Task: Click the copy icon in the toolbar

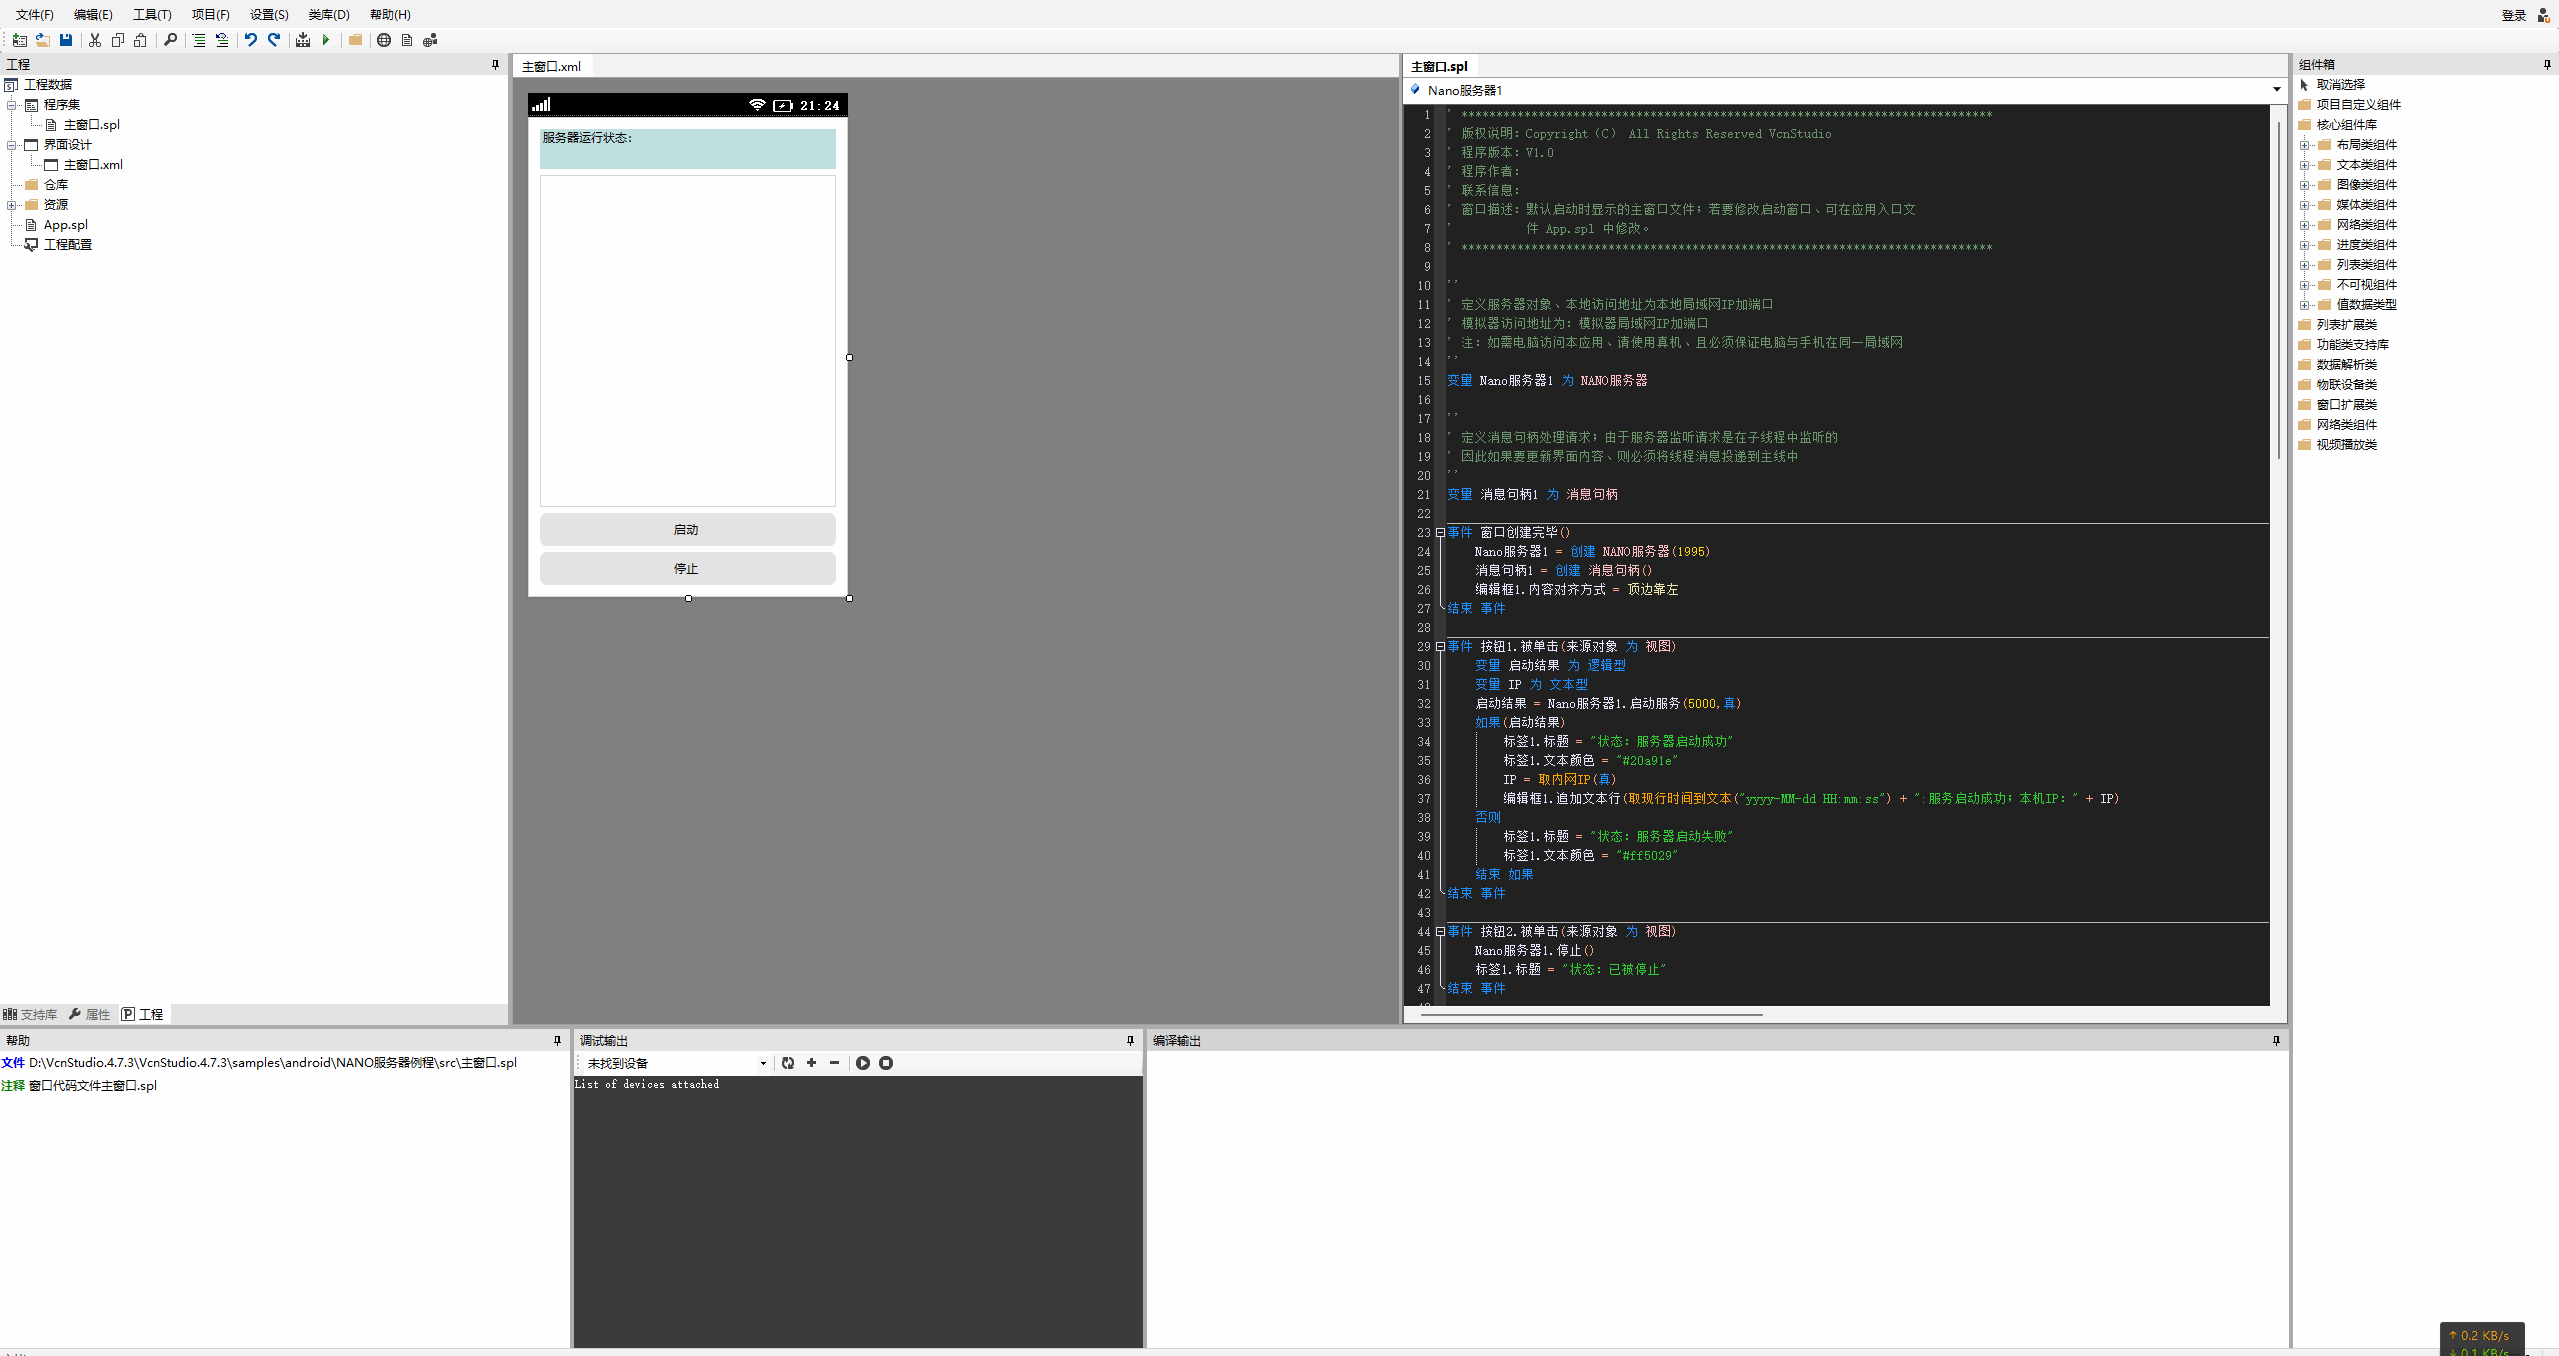Action: coord(118,40)
